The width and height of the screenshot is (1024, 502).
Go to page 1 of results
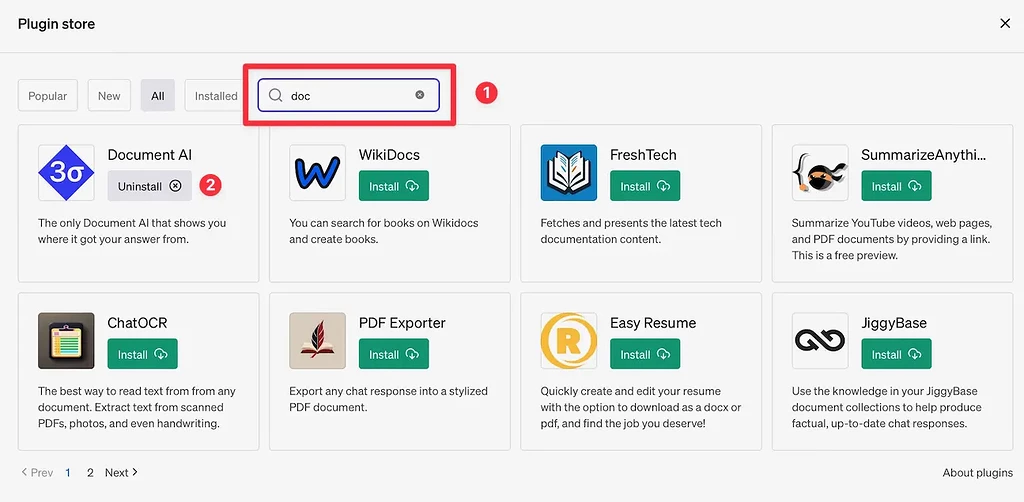coord(68,473)
